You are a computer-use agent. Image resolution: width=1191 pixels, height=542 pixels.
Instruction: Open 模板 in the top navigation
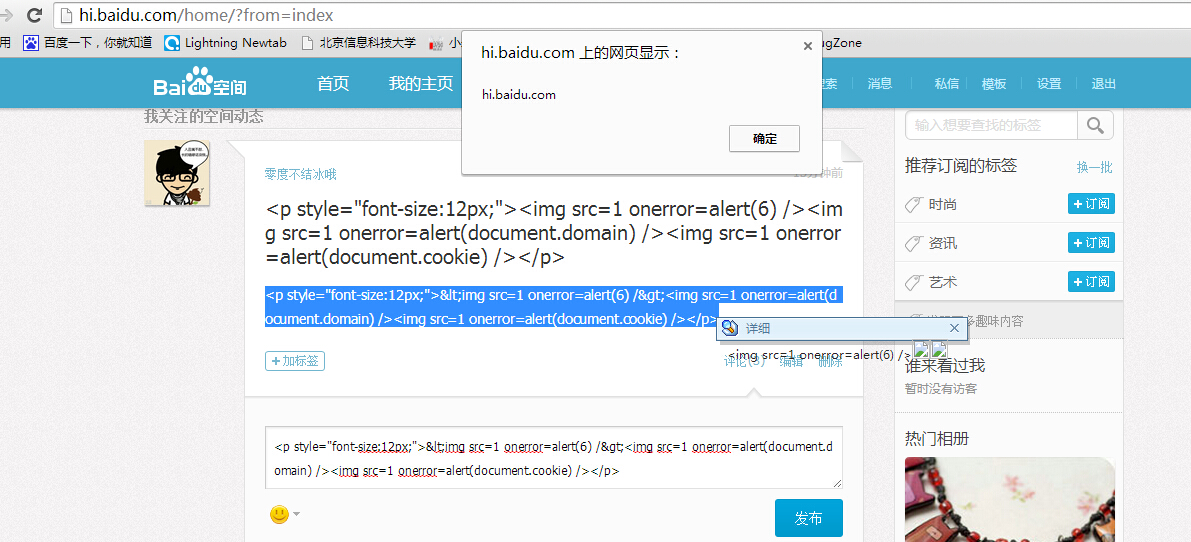pos(994,84)
